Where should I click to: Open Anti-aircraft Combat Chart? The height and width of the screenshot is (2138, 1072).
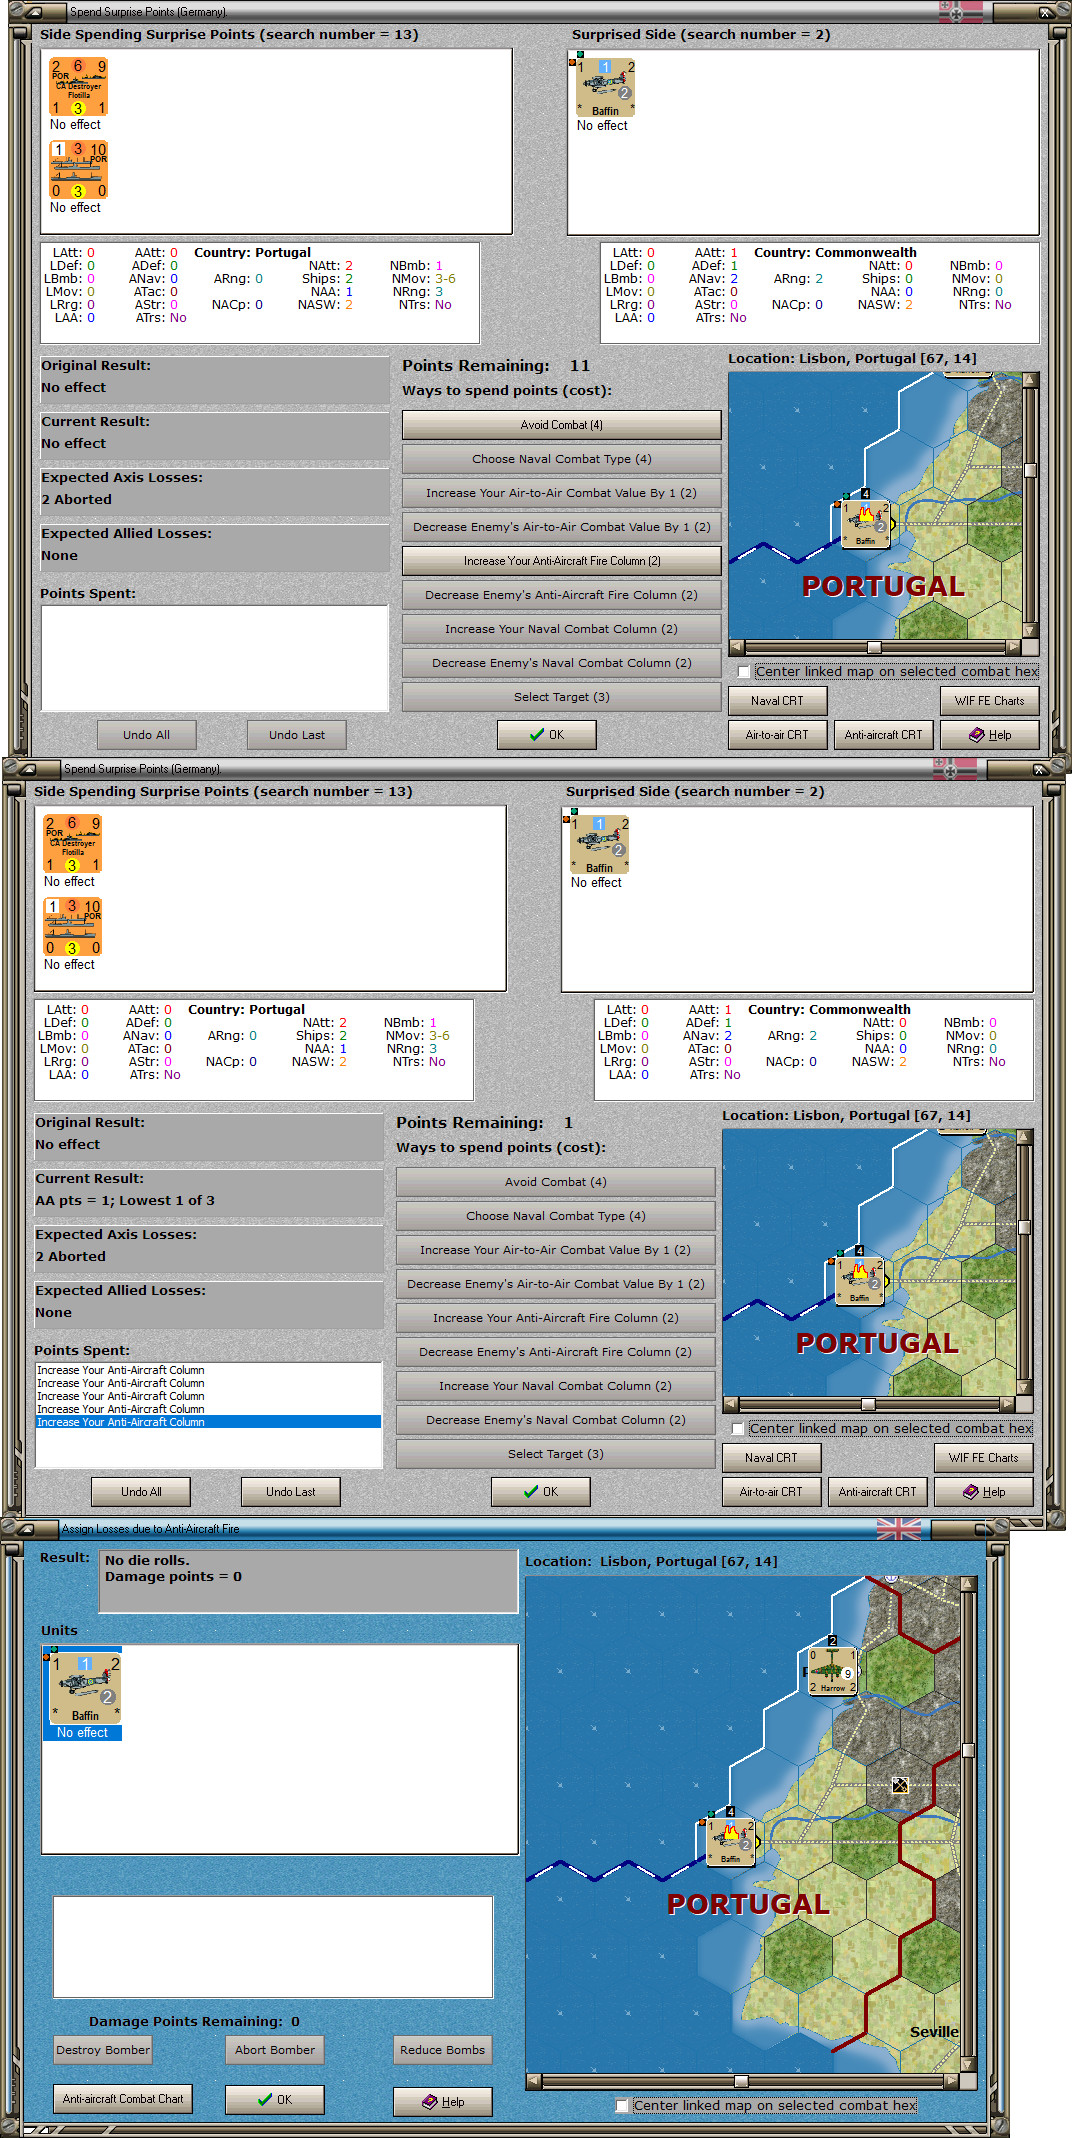point(123,2099)
